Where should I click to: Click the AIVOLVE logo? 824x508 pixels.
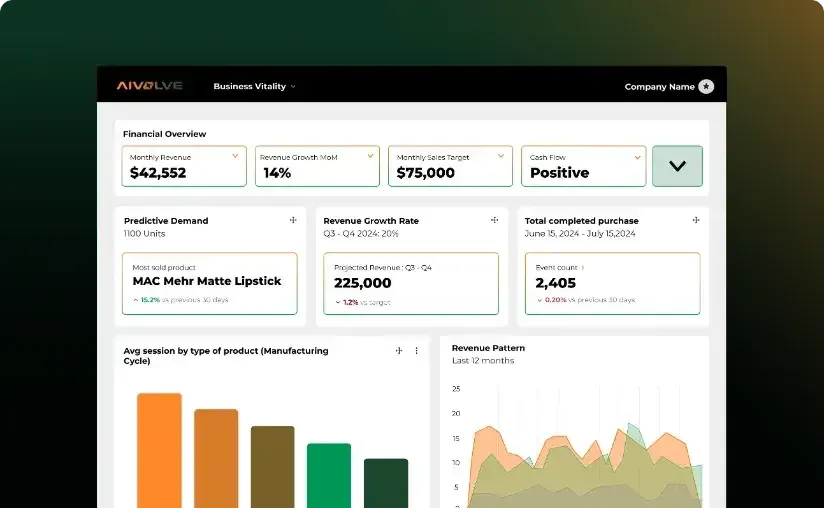click(149, 86)
